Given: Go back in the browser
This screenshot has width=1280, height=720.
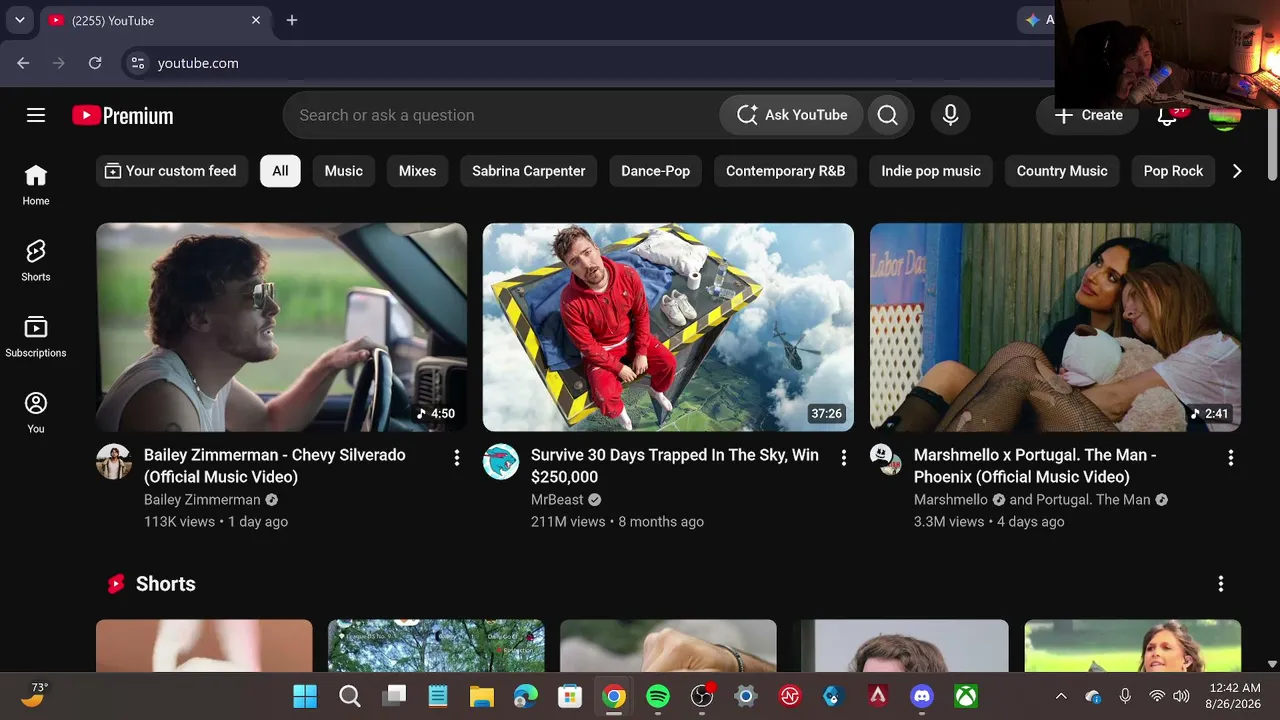Looking at the screenshot, I should click(23, 63).
